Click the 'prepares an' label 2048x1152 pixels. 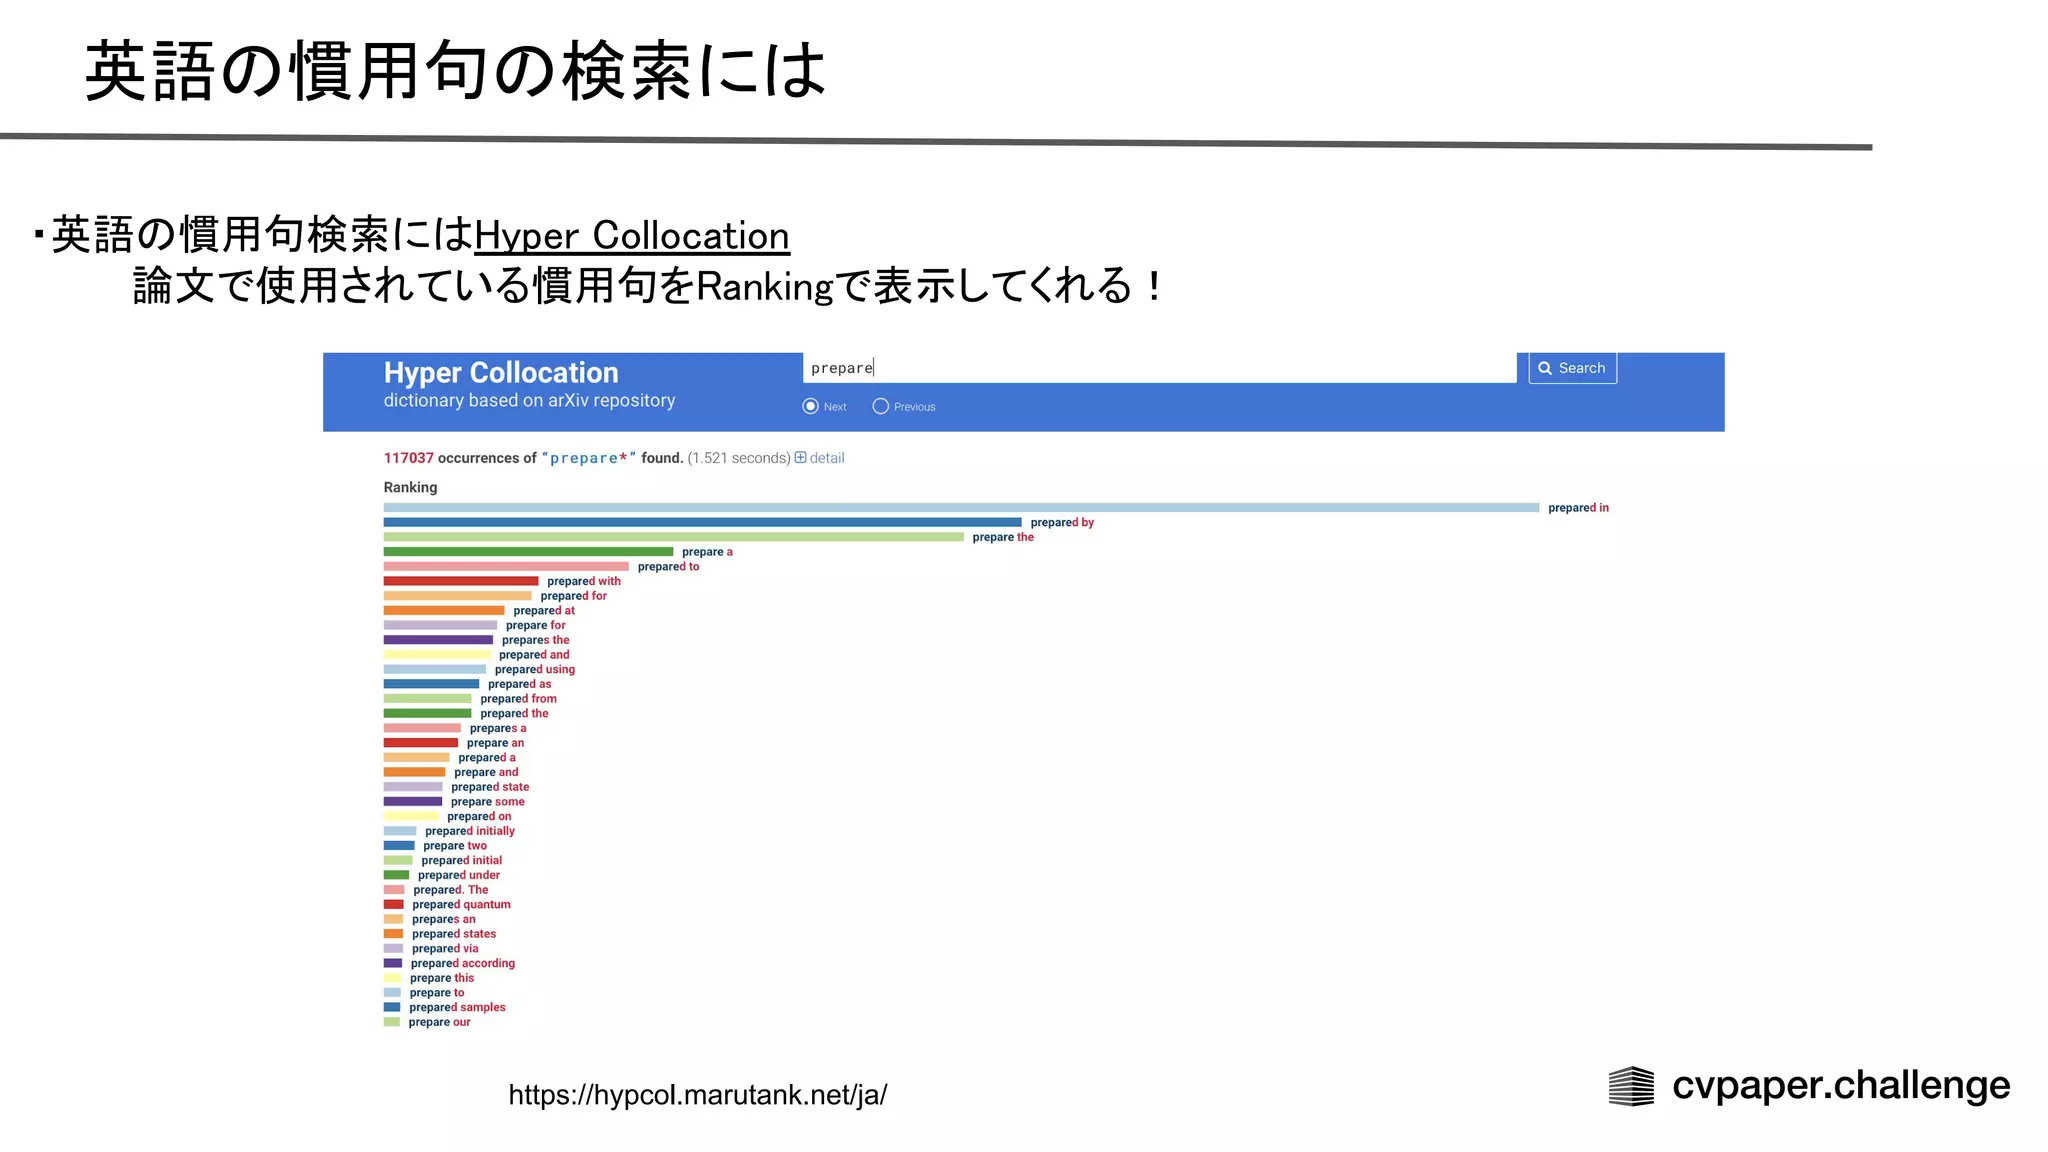coord(444,920)
